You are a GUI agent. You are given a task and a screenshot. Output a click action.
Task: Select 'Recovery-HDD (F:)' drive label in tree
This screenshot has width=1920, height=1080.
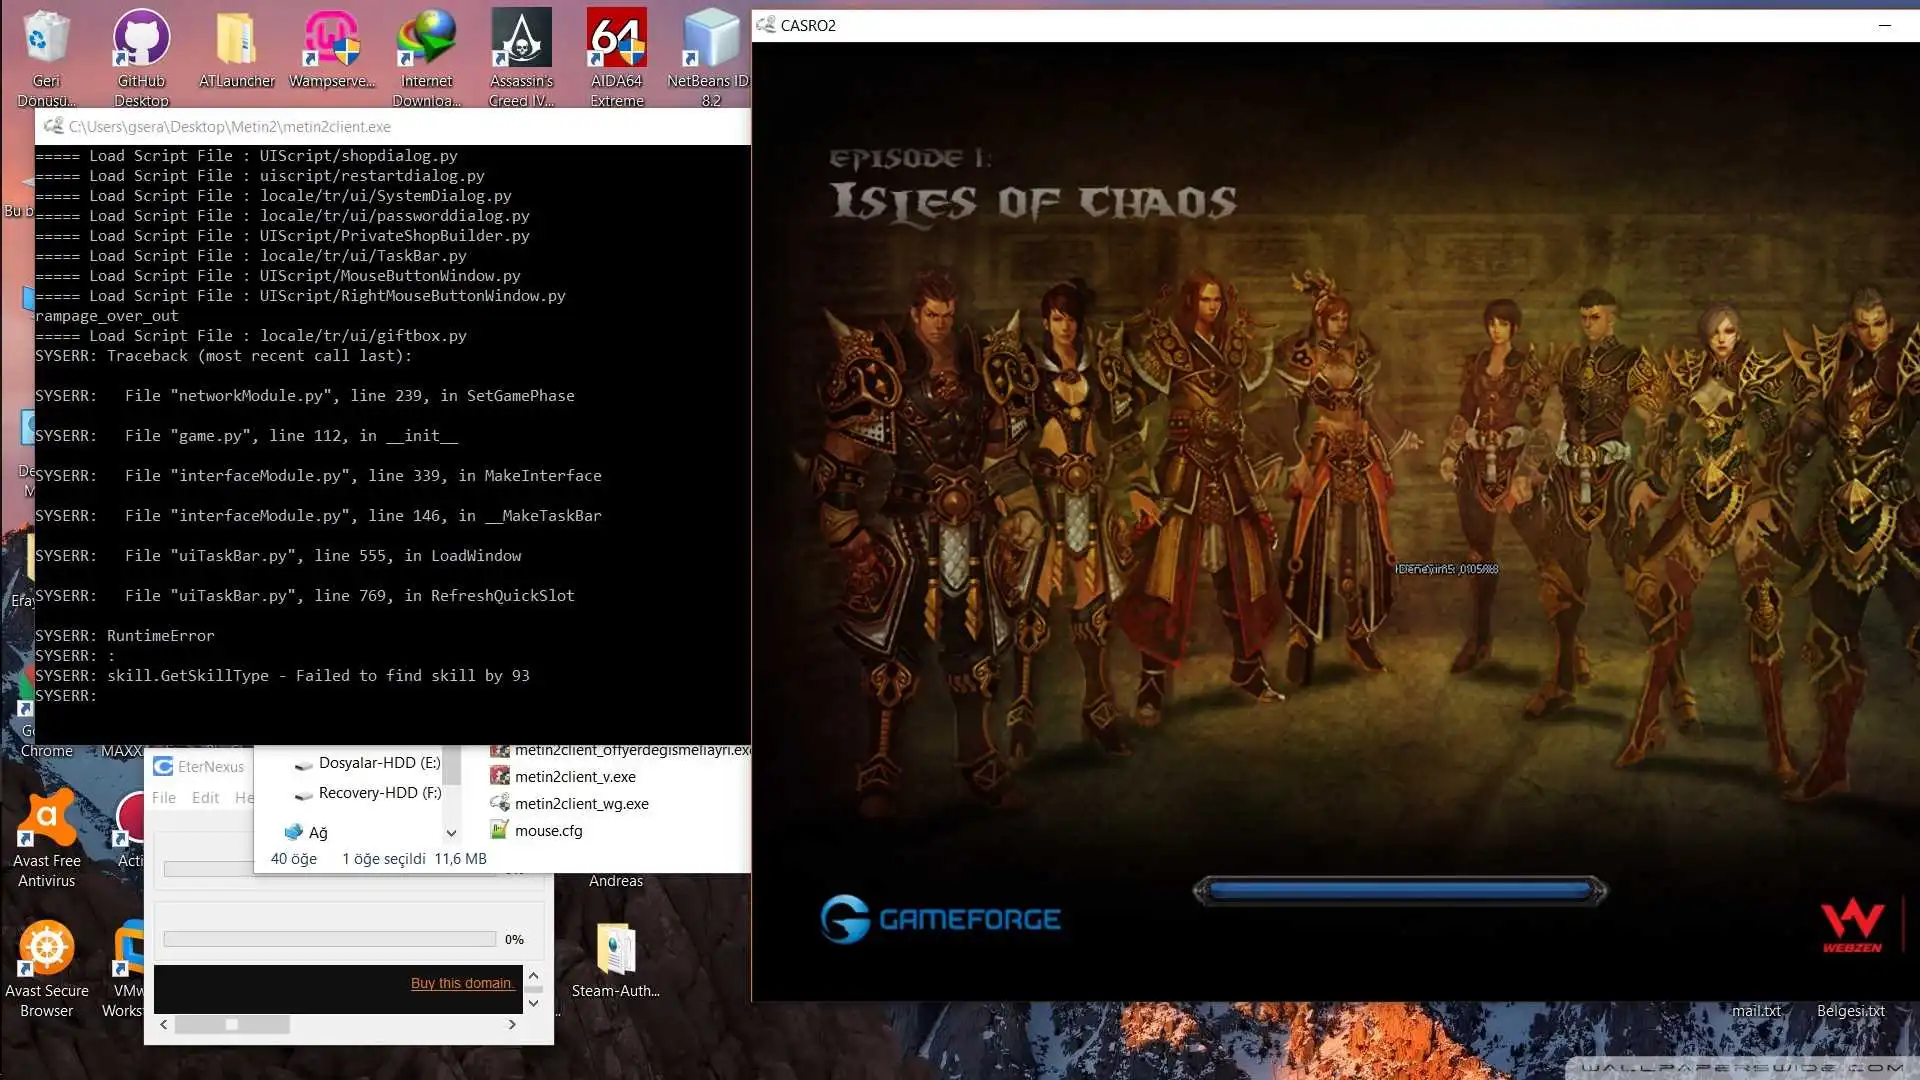[379, 792]
